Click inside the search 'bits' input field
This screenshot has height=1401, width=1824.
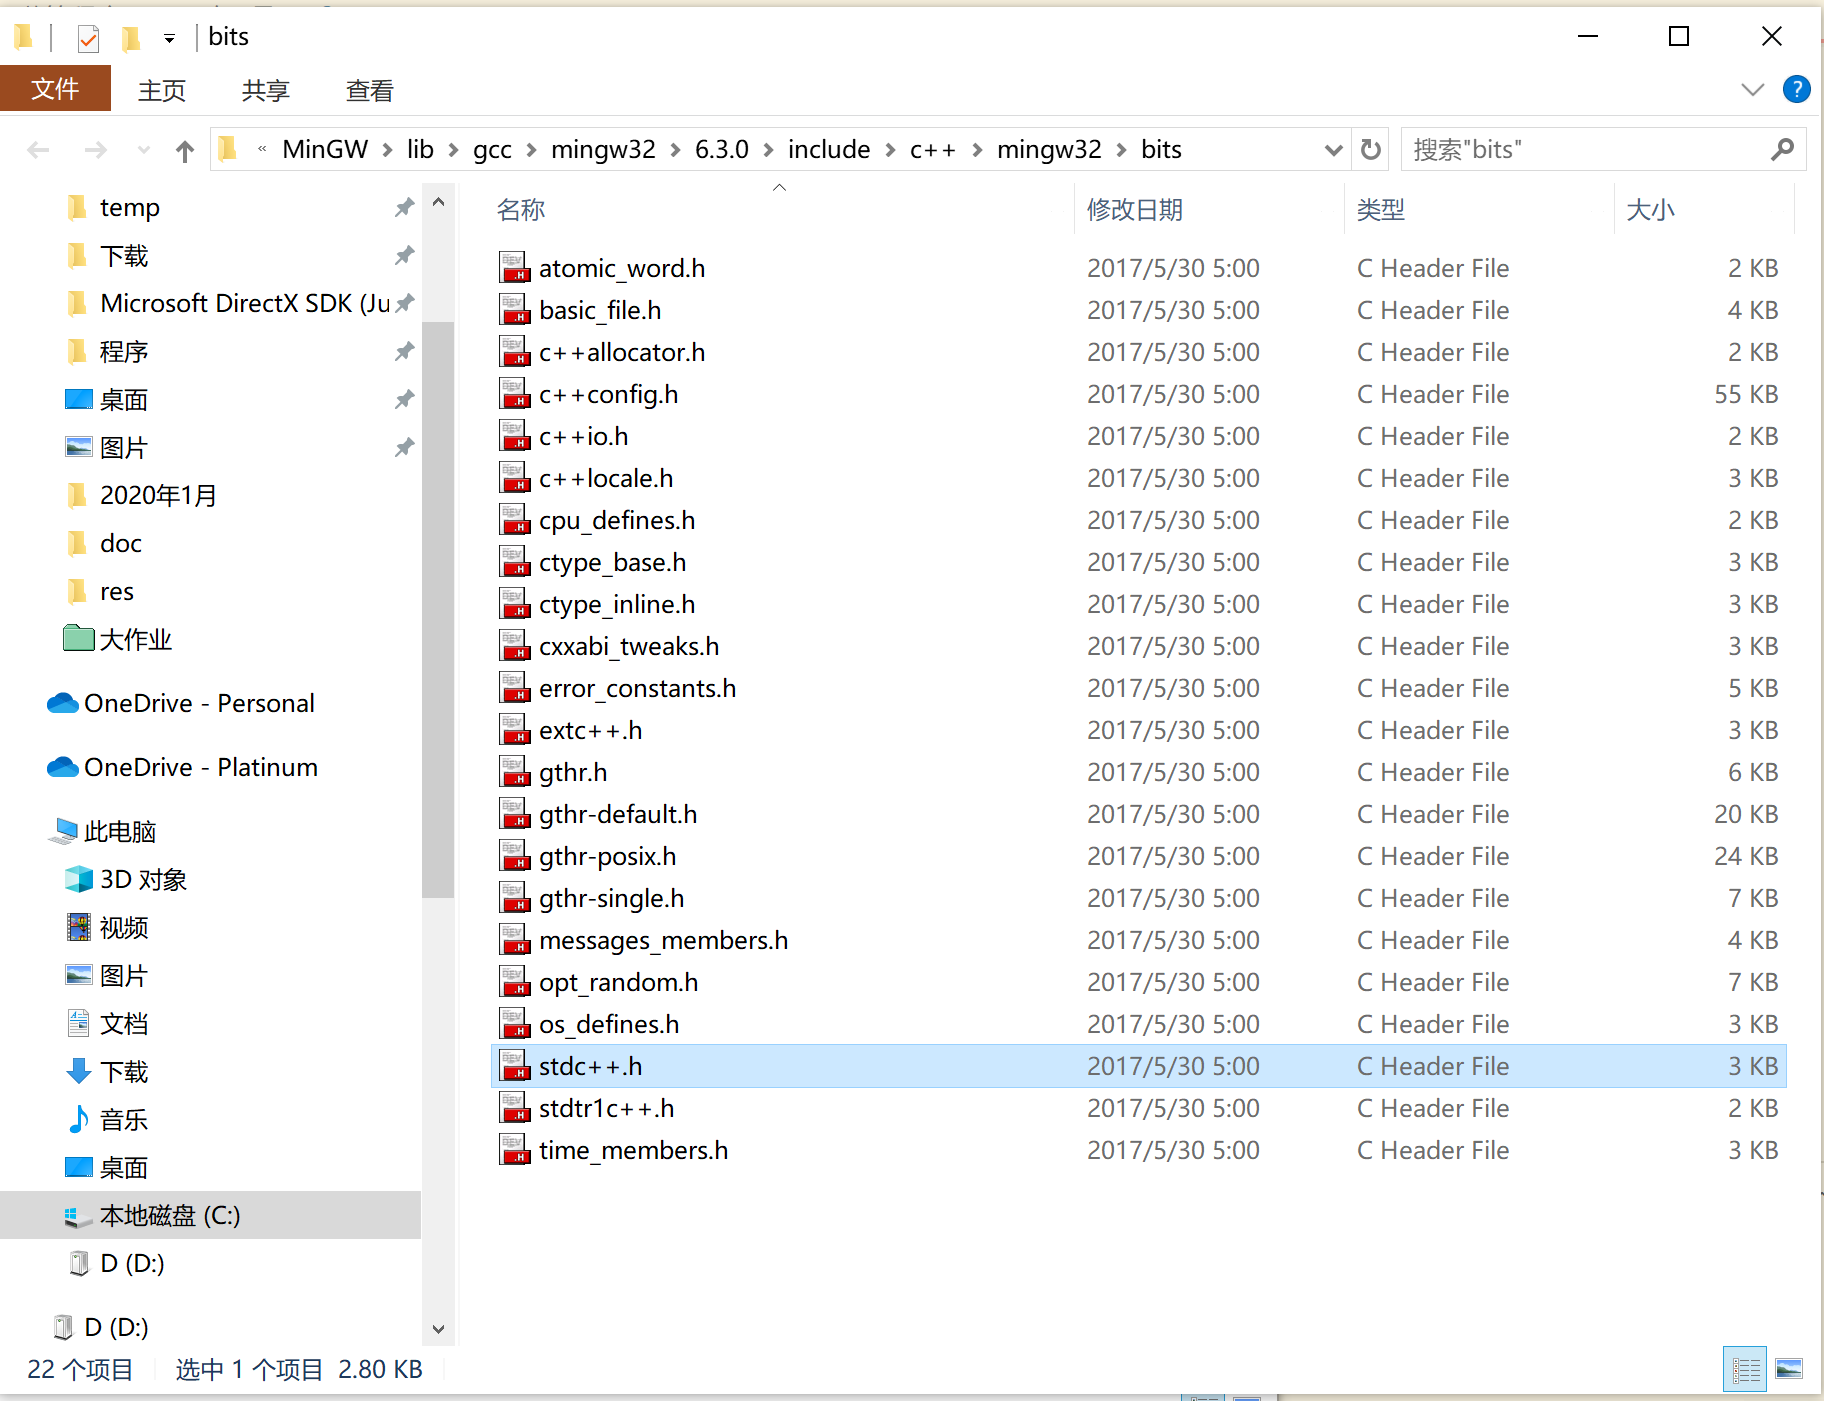1560,149
